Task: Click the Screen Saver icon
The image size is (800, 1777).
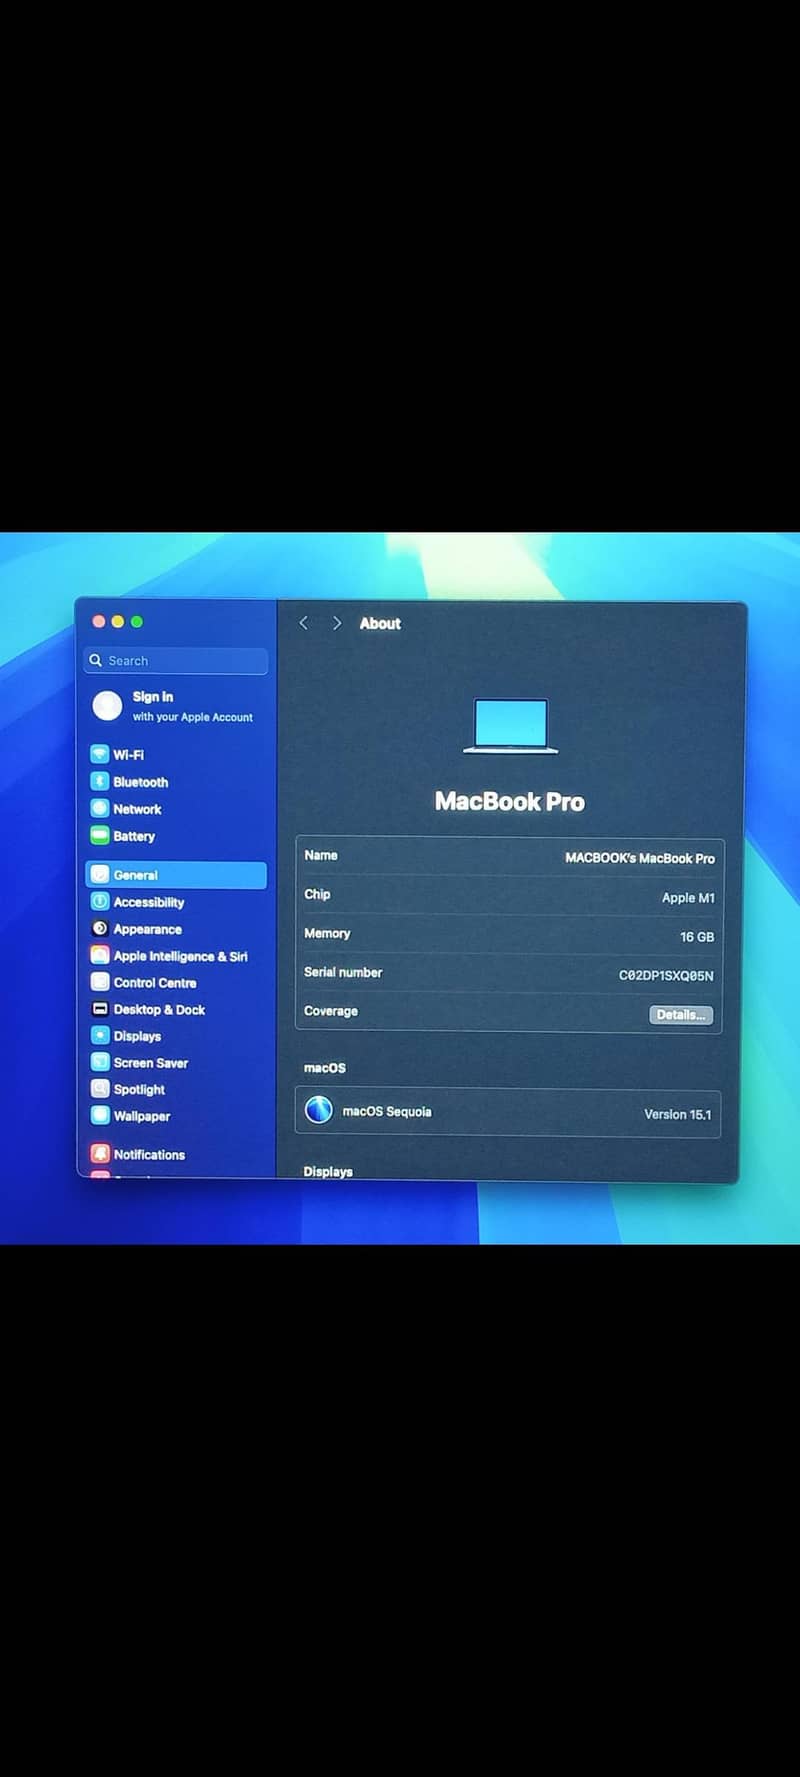Action: click(99, 1062)
